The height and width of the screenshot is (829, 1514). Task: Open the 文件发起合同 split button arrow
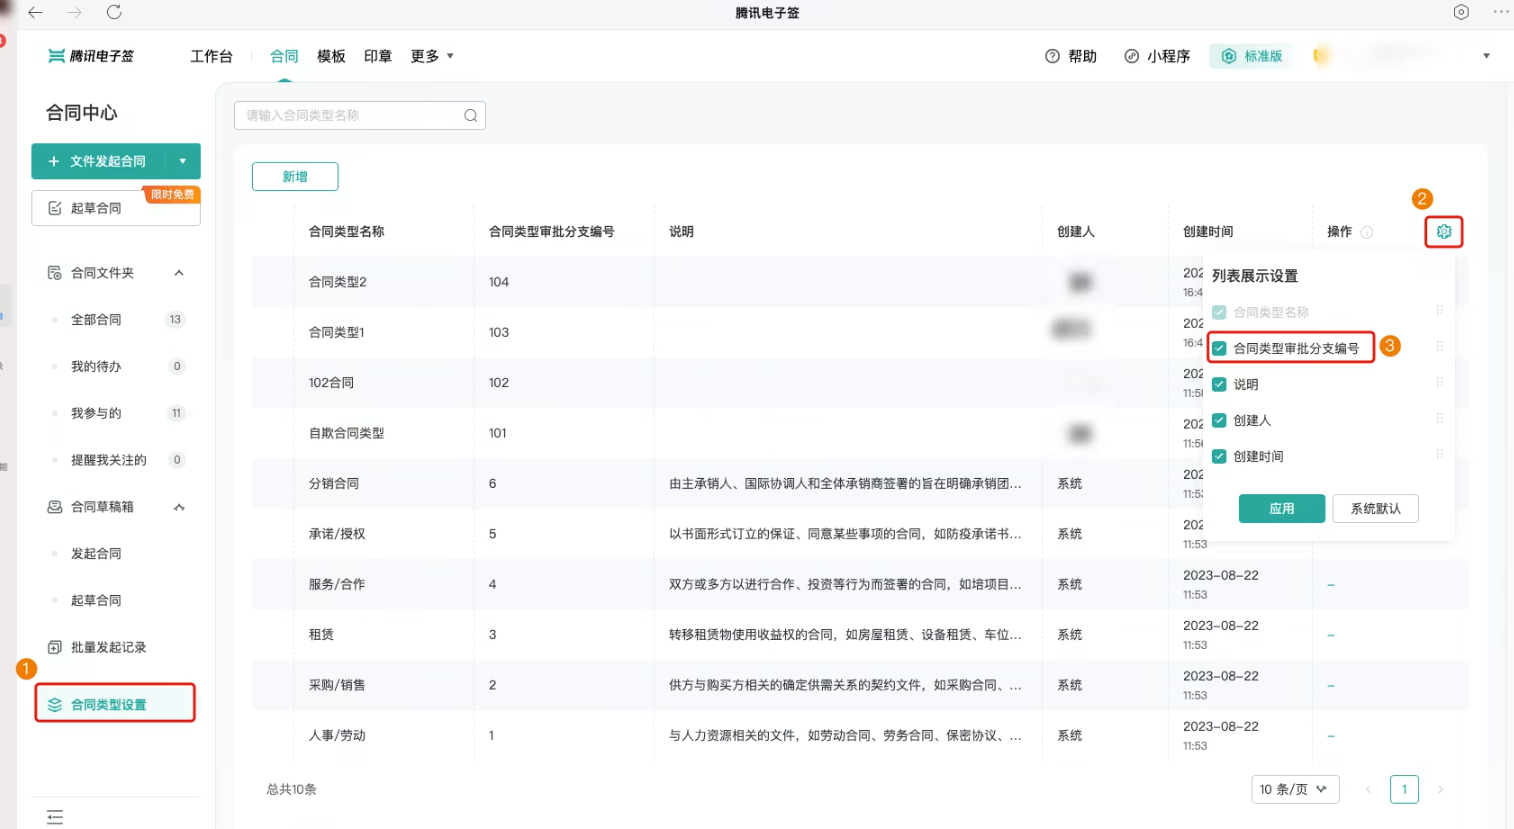[182, 161]
